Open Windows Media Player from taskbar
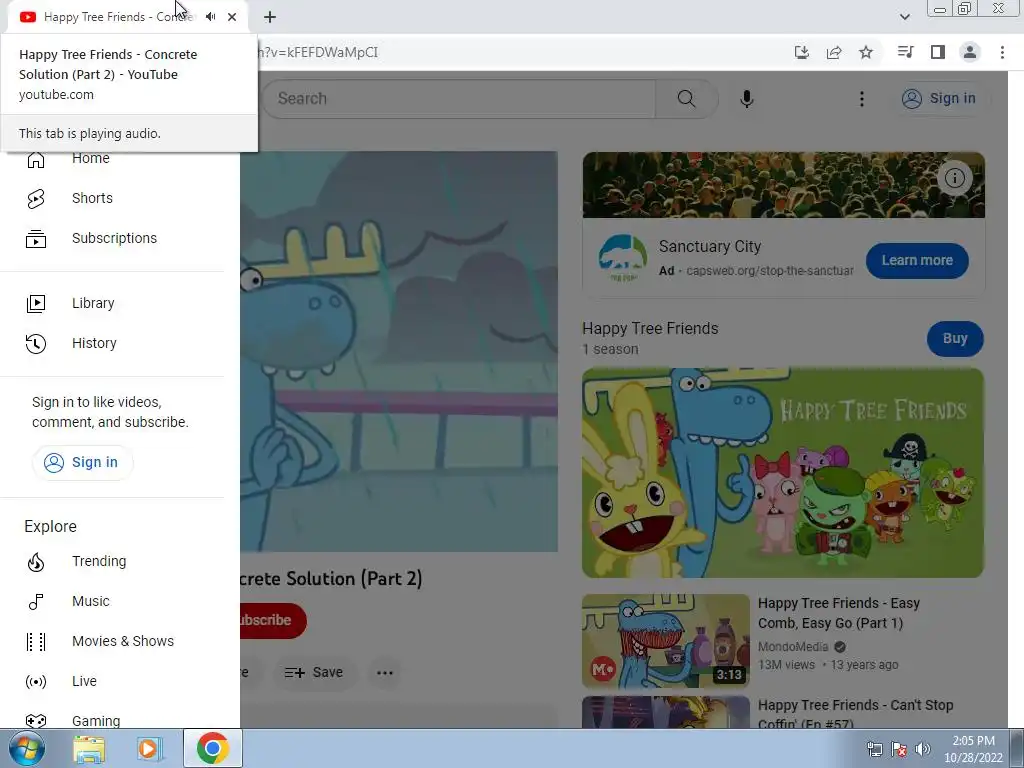The width and height of the screenshot is (1024, 768). [148, 749]
